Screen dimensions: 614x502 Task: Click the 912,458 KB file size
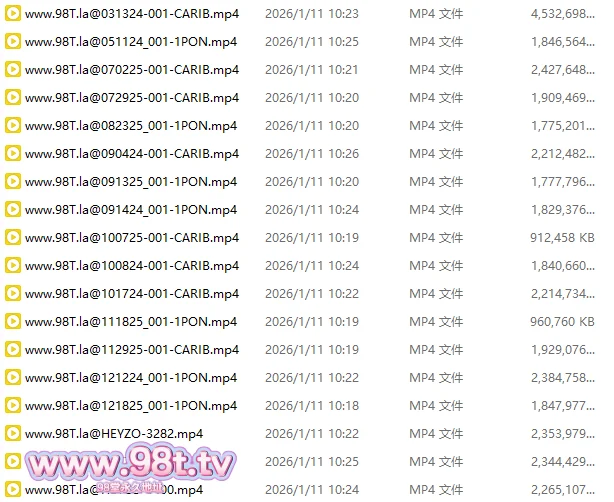click(x=562, y=238)
